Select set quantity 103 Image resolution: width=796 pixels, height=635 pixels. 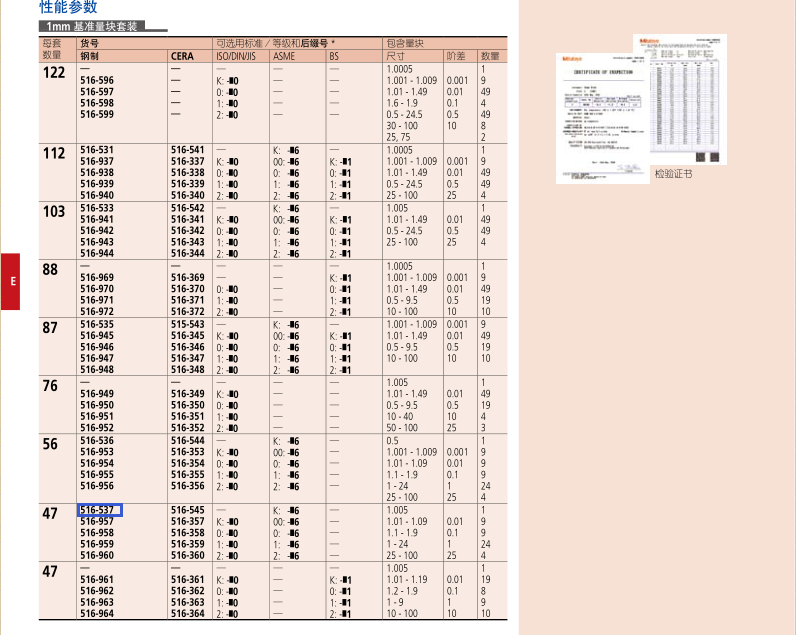point(54,211)
